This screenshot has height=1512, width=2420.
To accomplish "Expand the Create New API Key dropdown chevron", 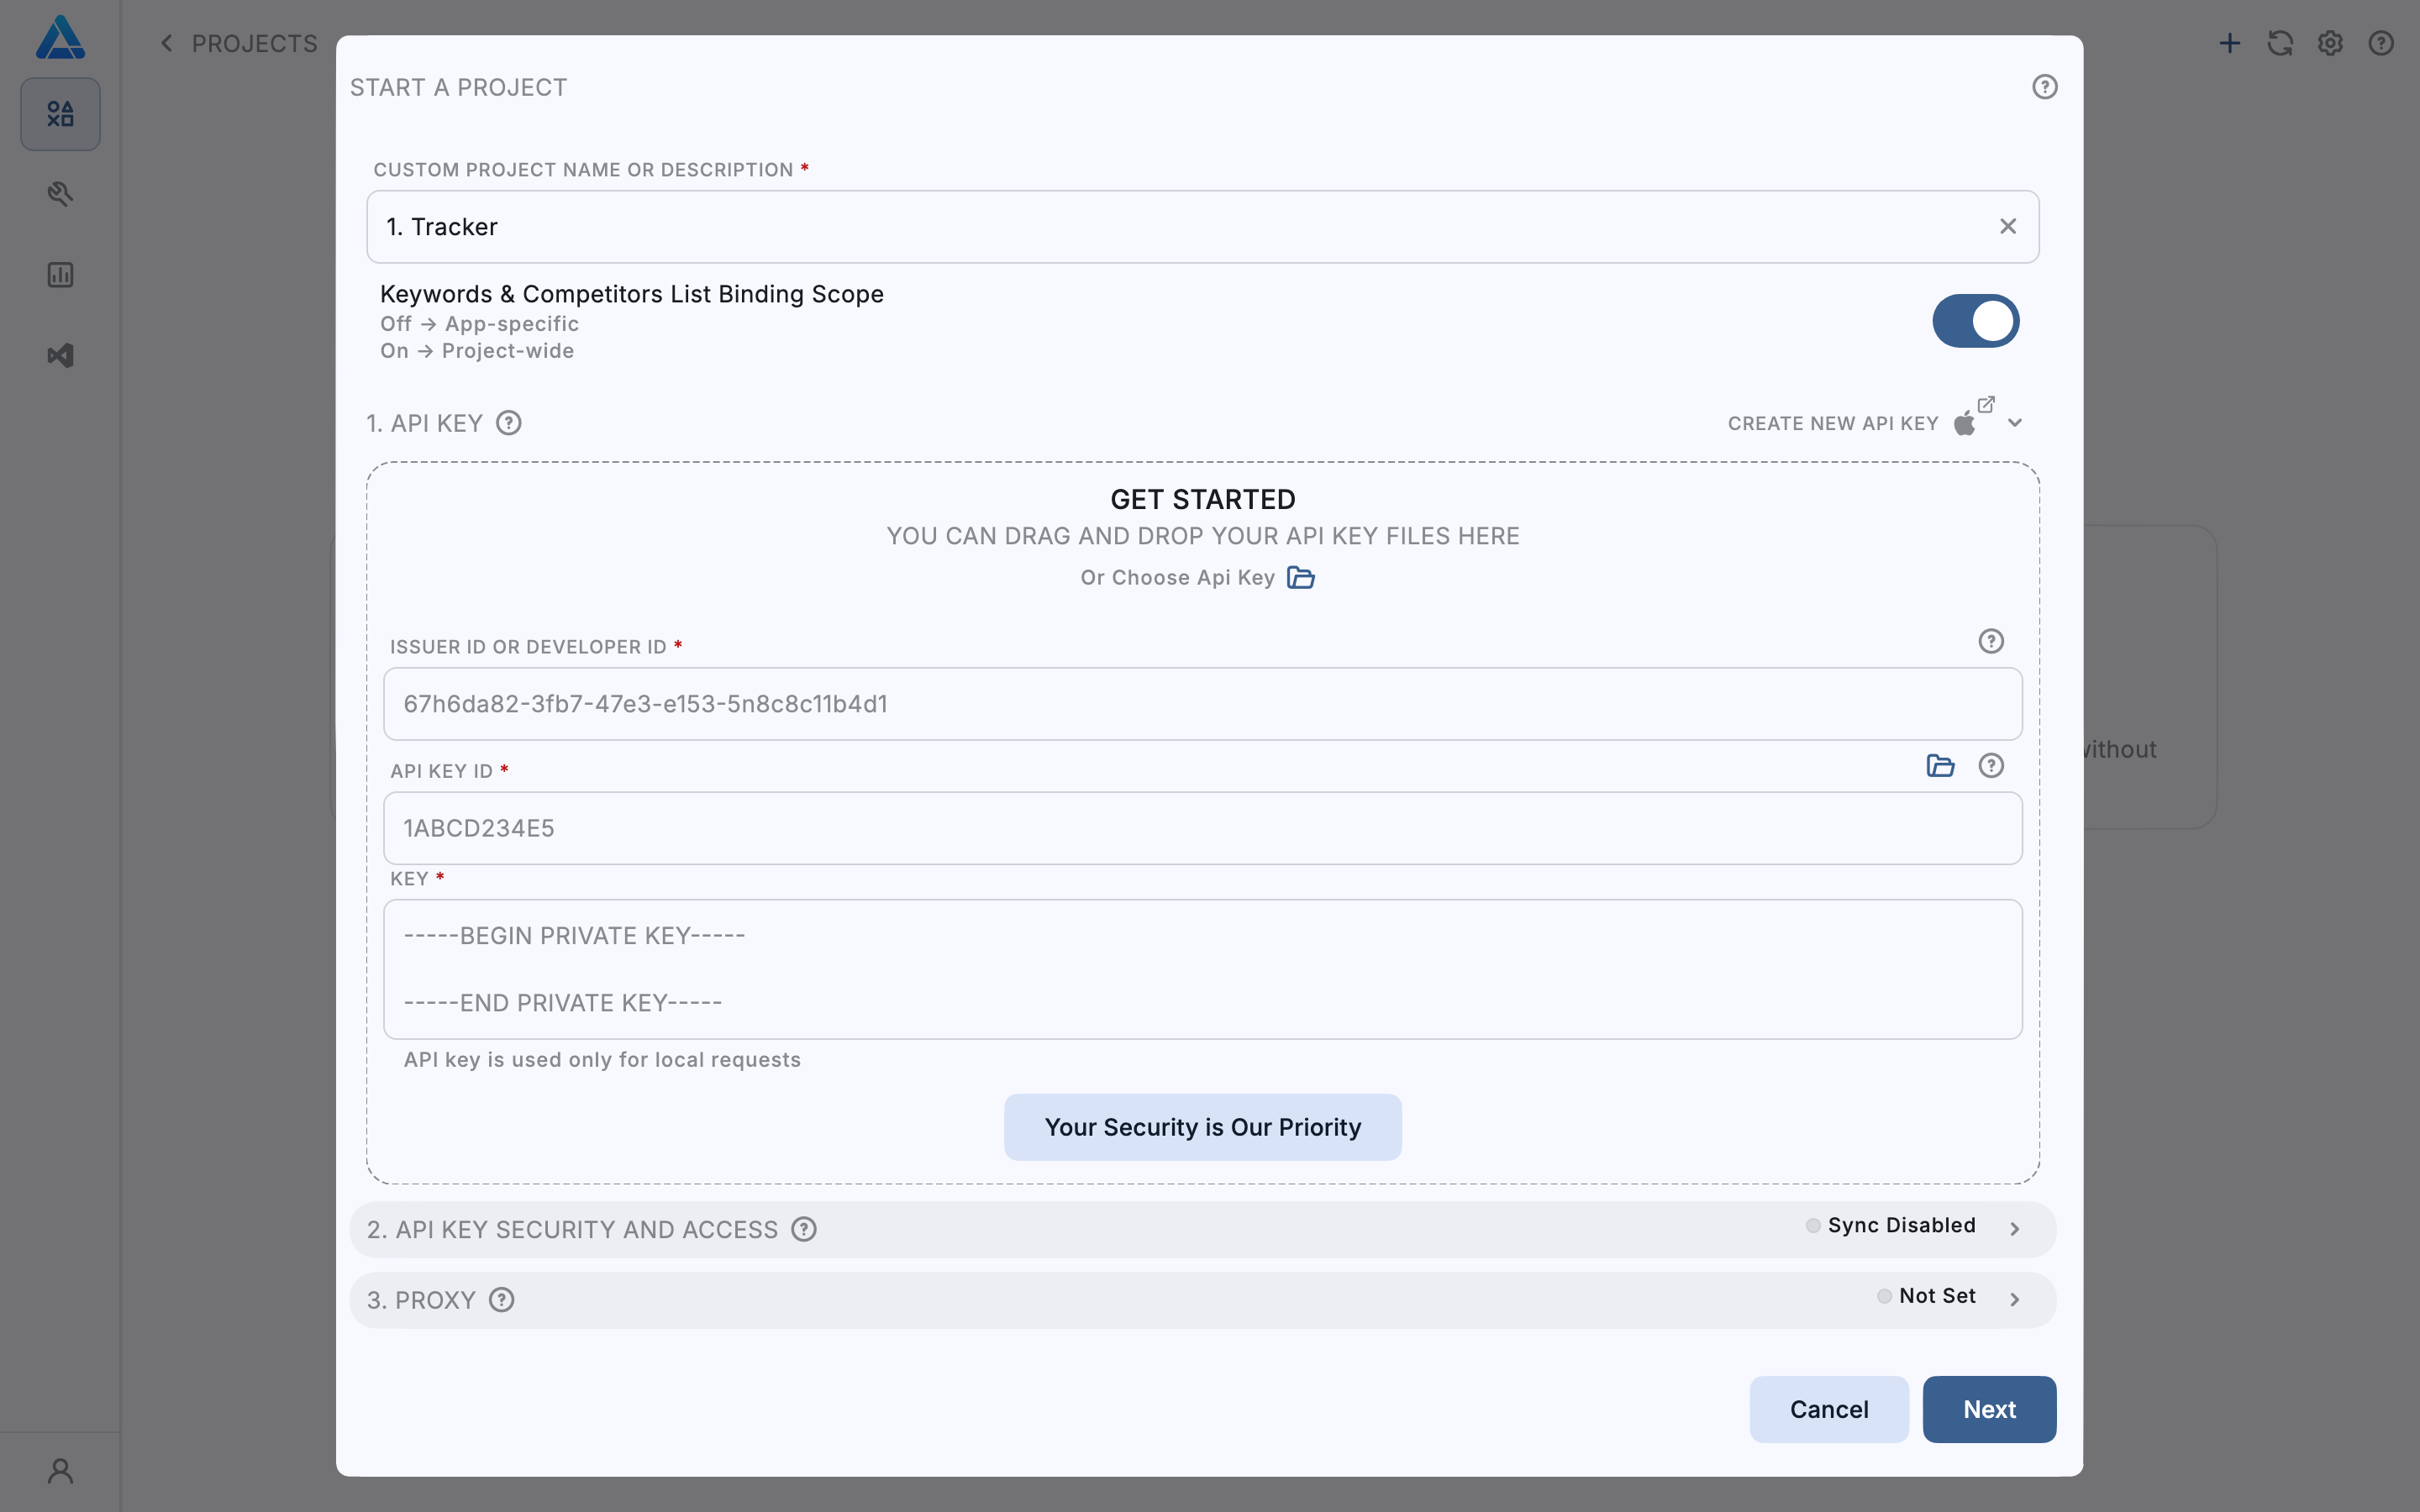I will pyautogui.click(x=2015, y=423).
